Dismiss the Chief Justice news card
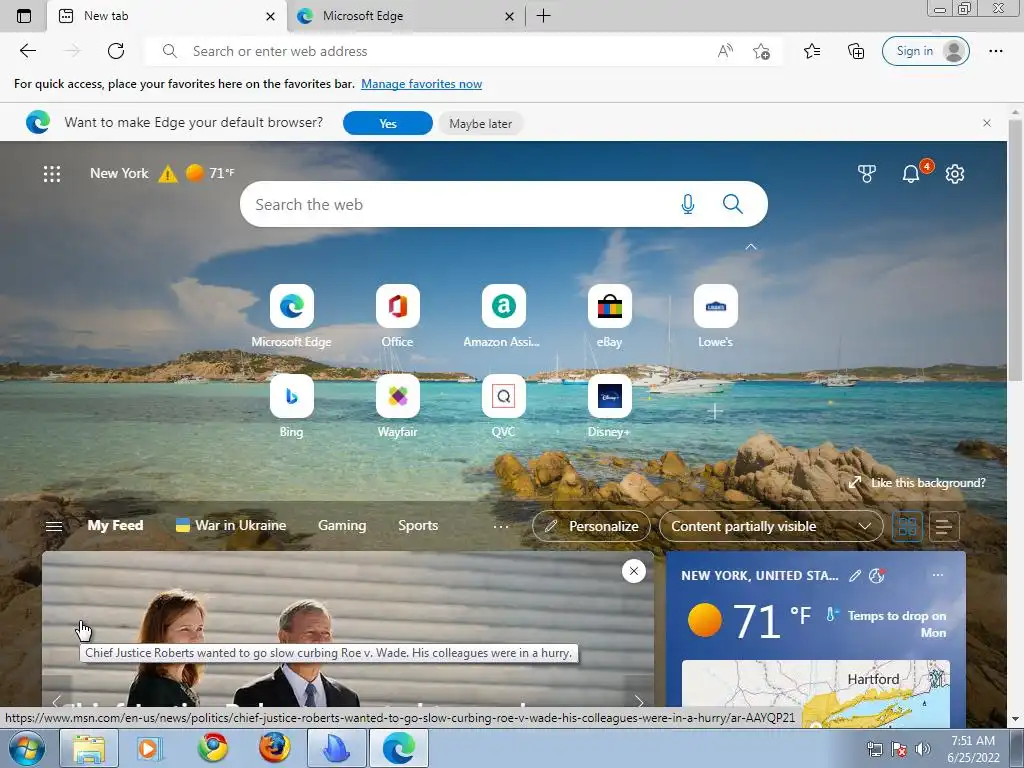Image resolution: width=1024 pixels, height=768 pixels. [633, 571]
